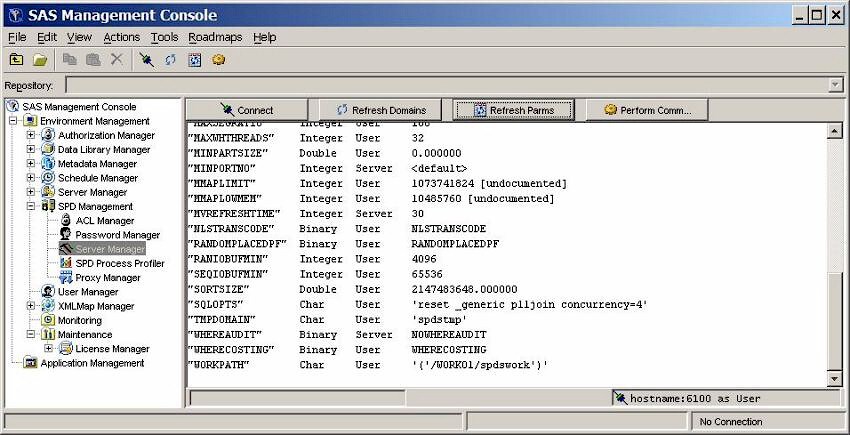The image size is (850, 435).
Task: Click the Open folder toolbar icon
Action: [40, 60]
